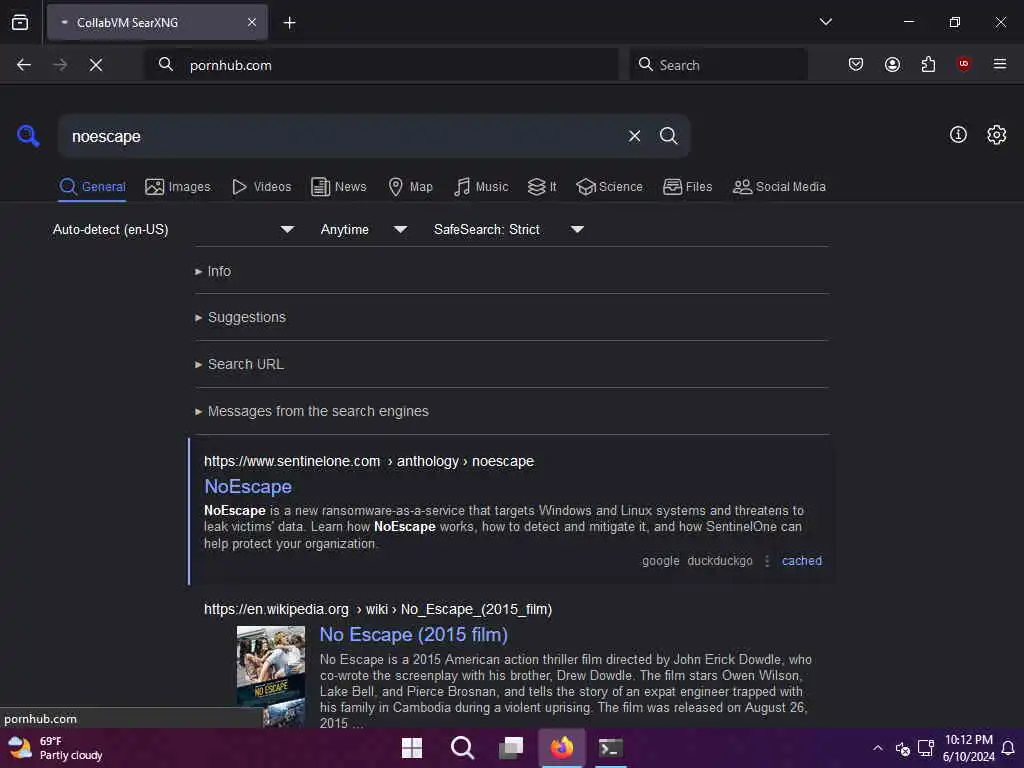Open language Auto-detect dropdown
The image size is (1024, 768).
(173, 229)
